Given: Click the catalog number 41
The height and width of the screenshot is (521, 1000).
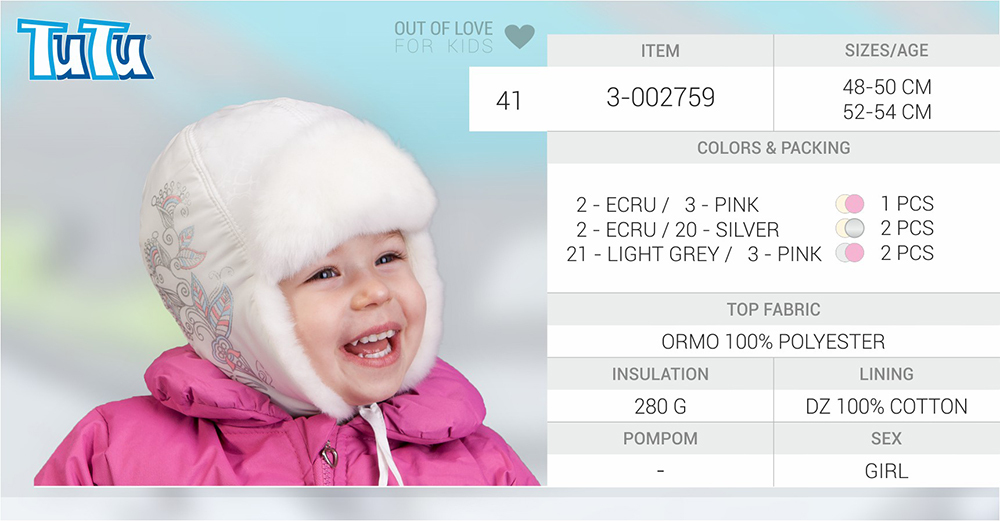Looking at the screenshot, I should 508,101.
